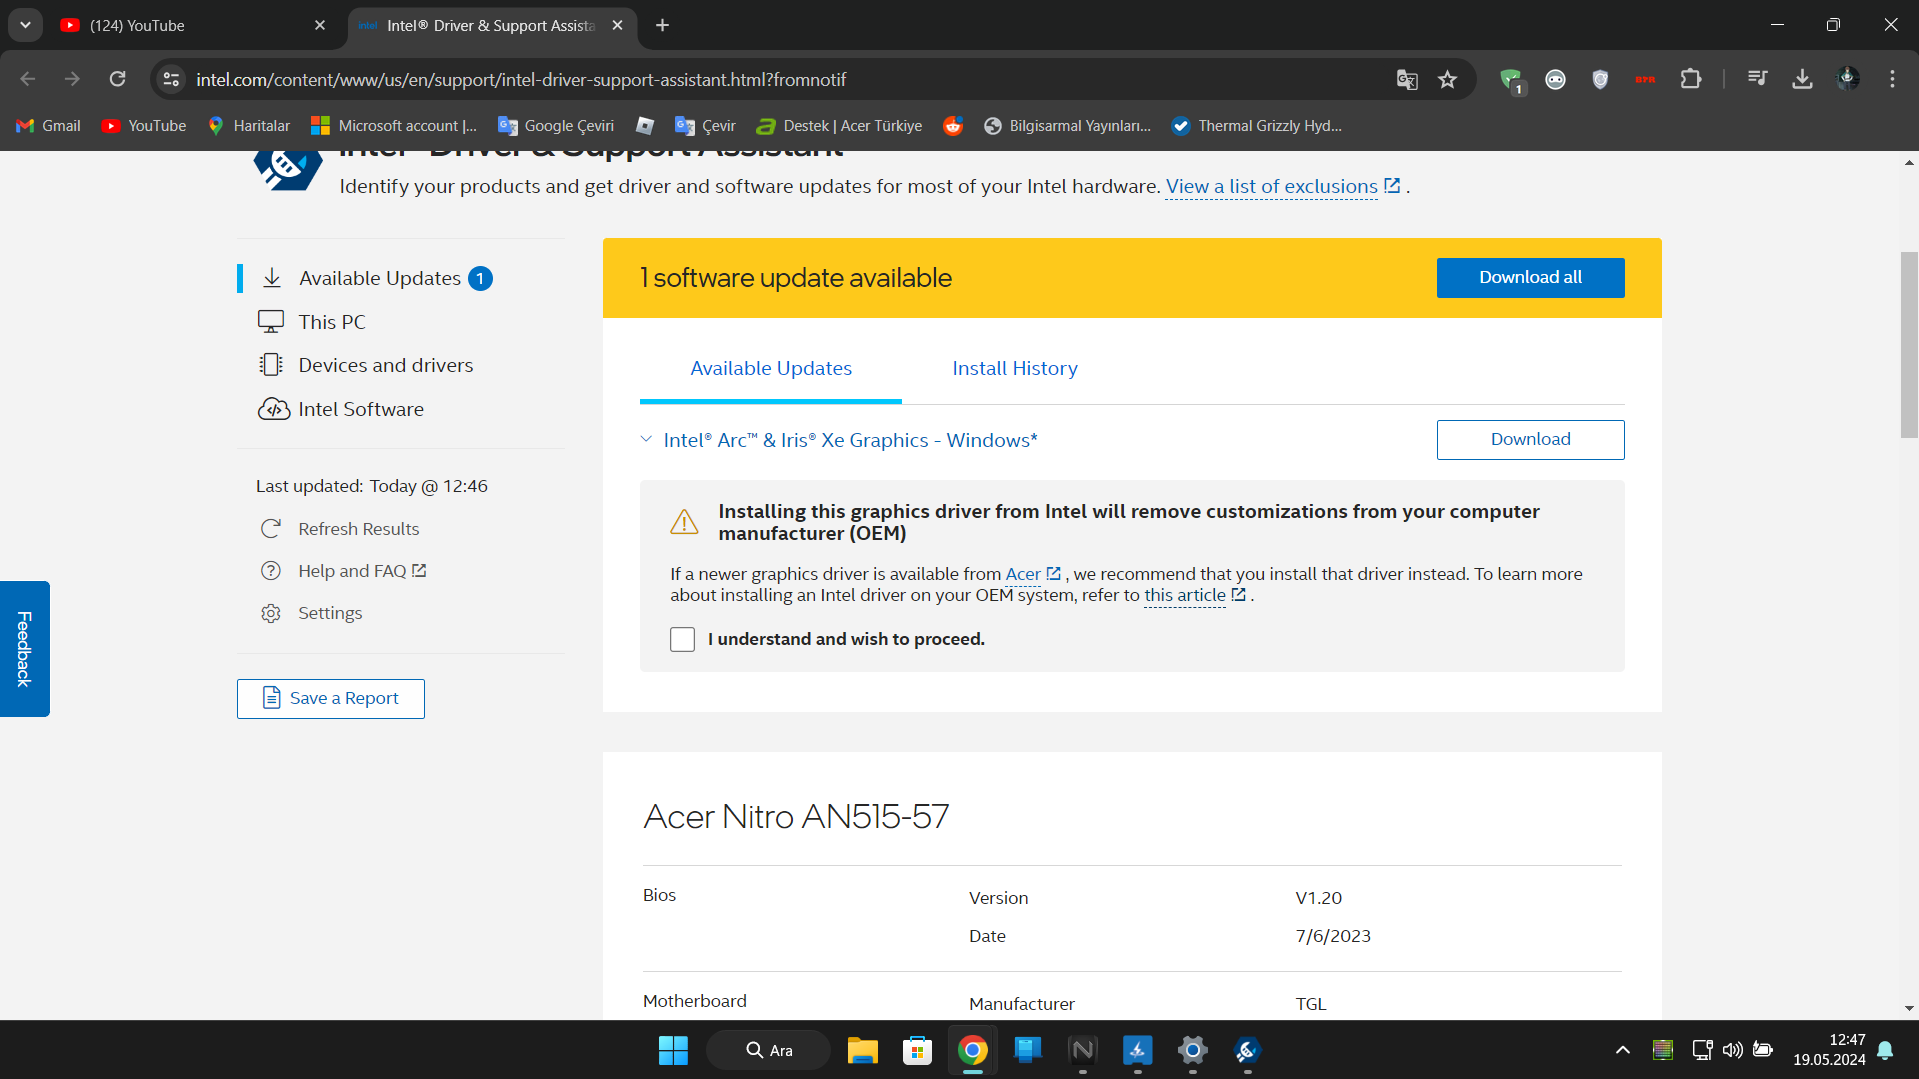Click the Settings gear icon in sidebar
Image resolution: width=1919 pixels, height=1079 pixels.
[x=271, y=613]
